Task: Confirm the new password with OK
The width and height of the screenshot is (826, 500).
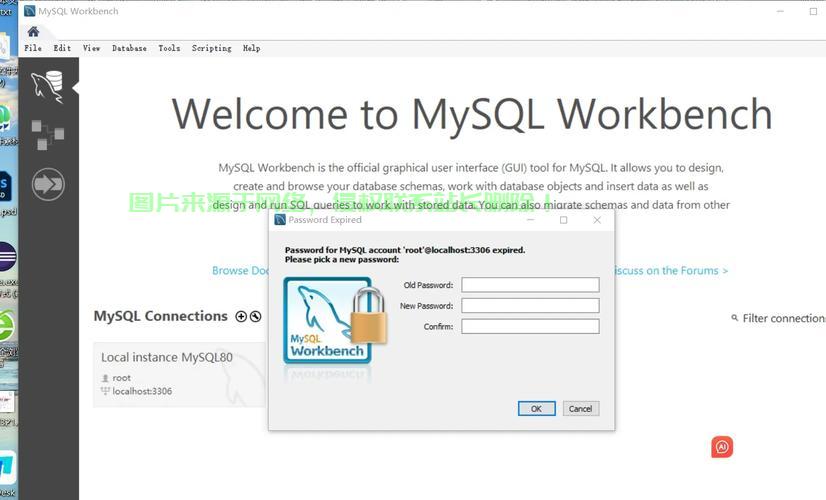Action: [x=536, y=409]
